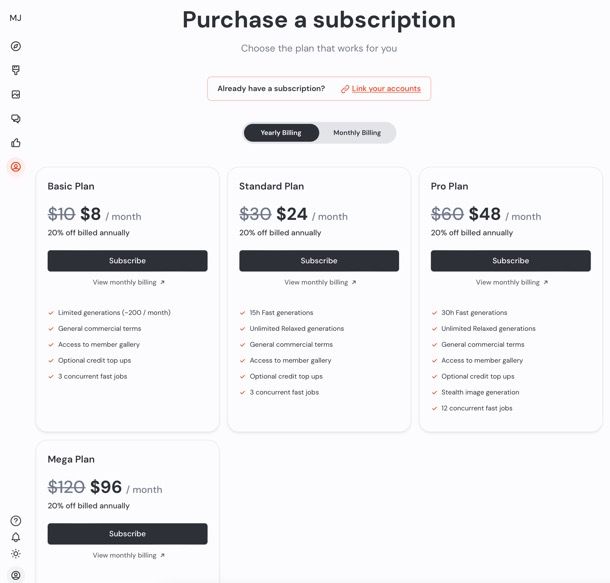Open the Create paintbrush icon in sidebar
Viewport: 610px width, 583px height.
coord(16,70)
